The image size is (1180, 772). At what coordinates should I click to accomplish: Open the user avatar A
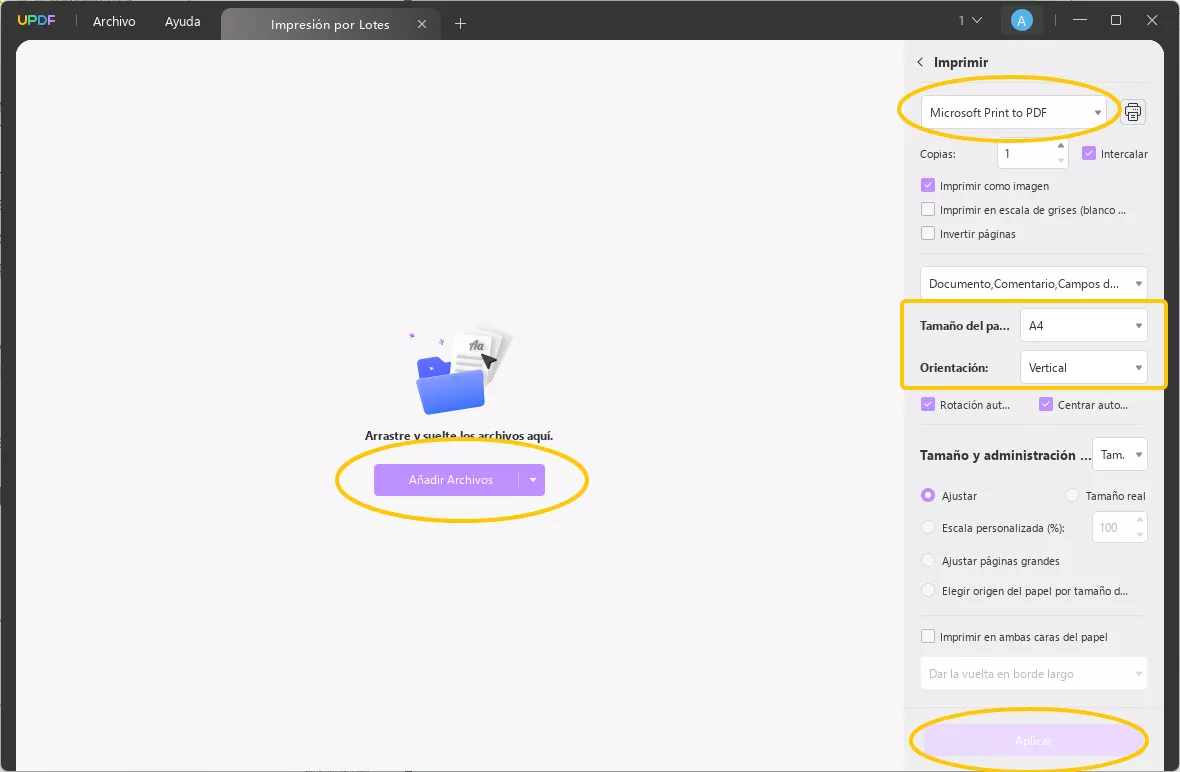pos(1021,21)
